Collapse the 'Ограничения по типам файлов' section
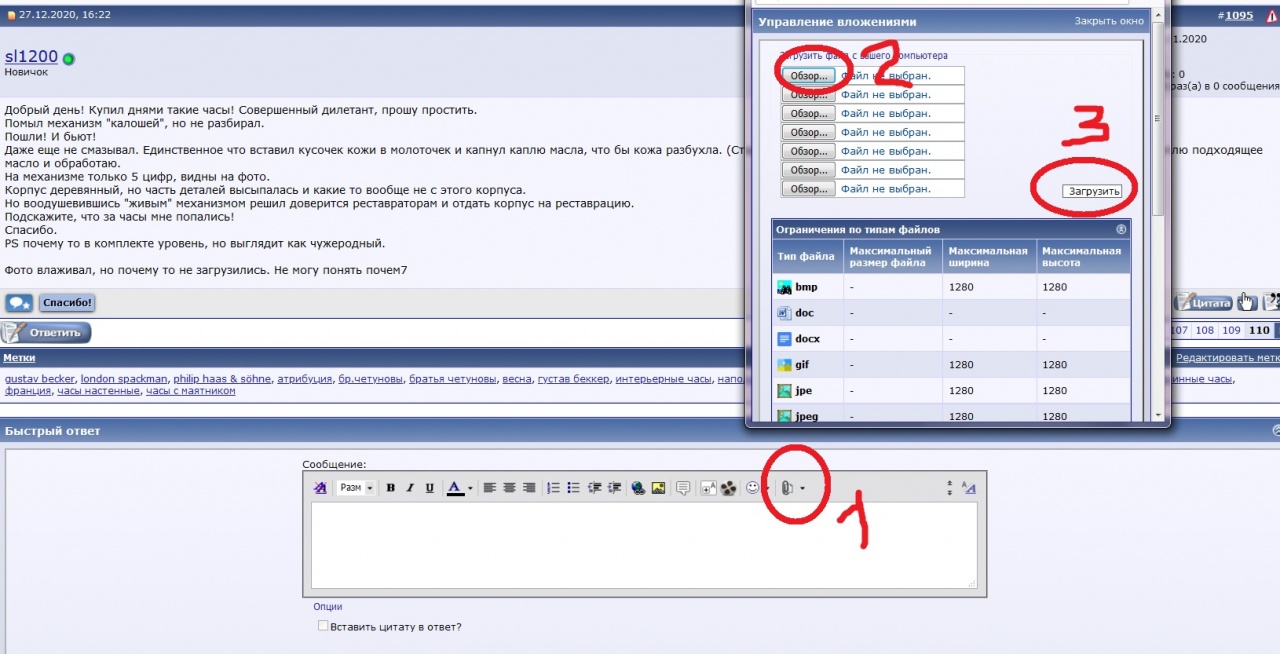 (1121, 229)
